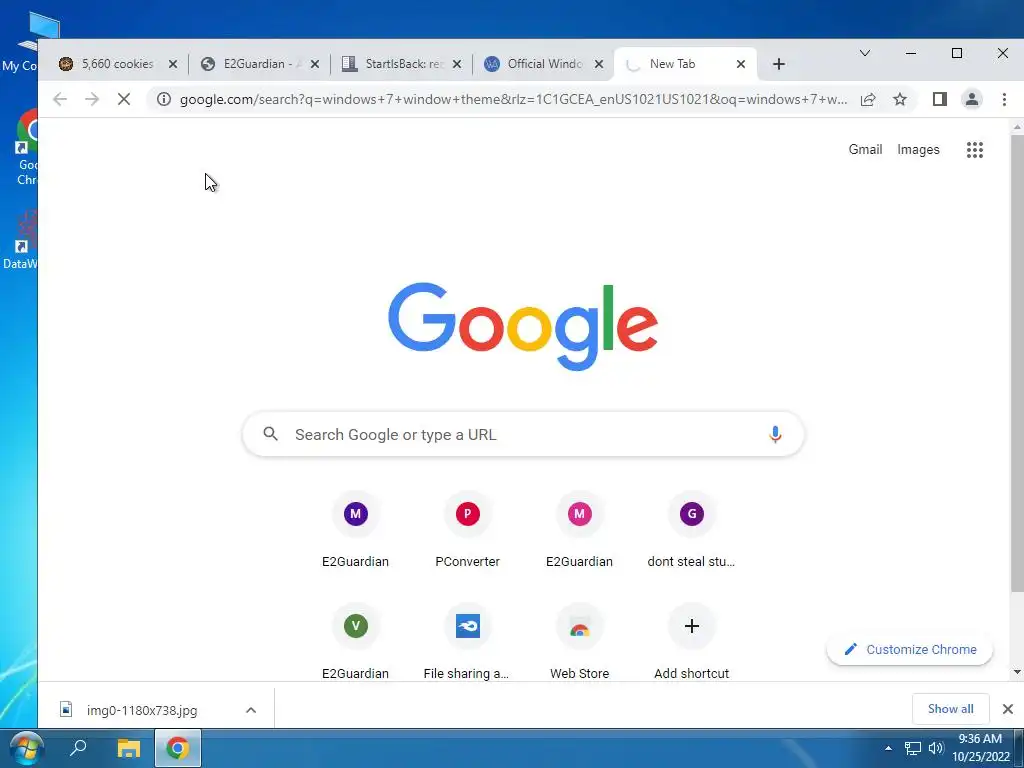Click the magnifier icon in search box
The height and width of the screenshot is (768, 1024).
click(270, 434)
